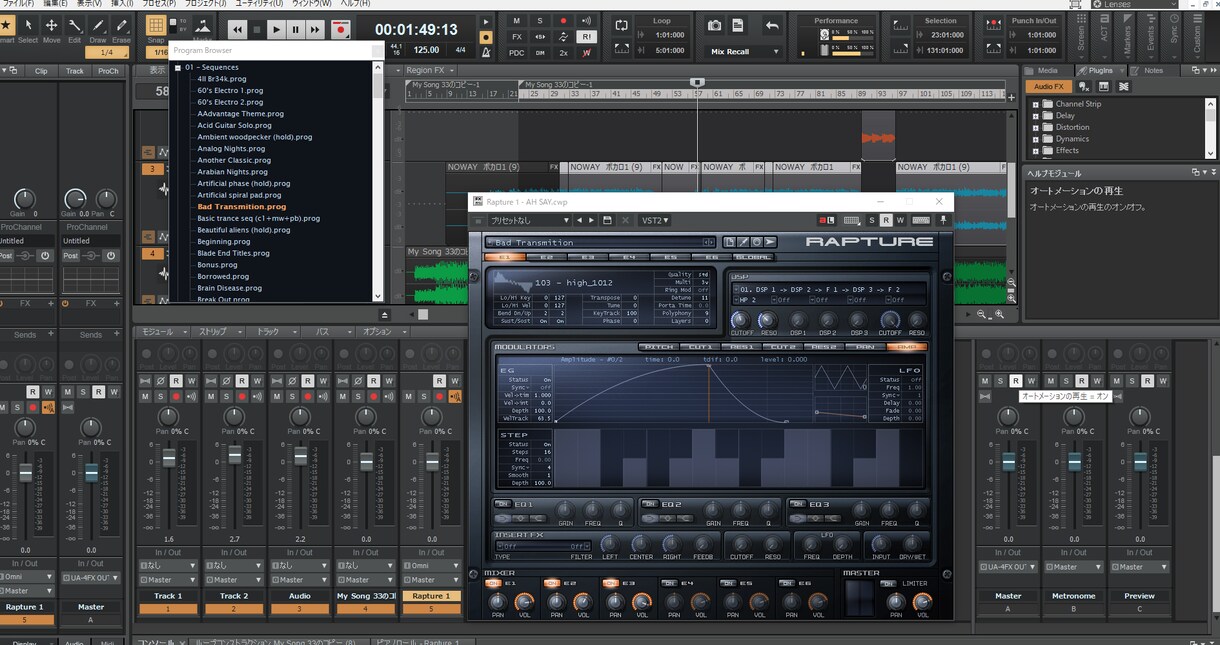Open the Mix Recall dropdown
The height and width of the screenshot is (645, 1220).
744,51
